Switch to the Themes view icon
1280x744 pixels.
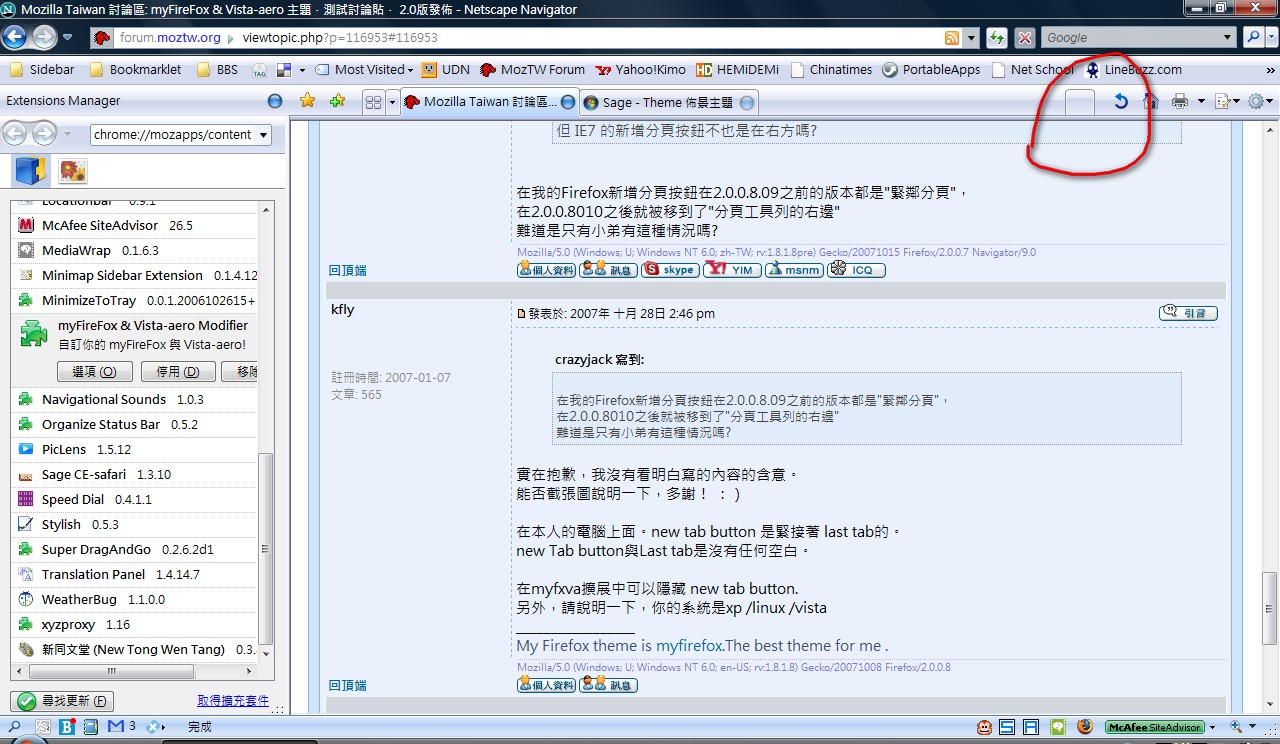pyautogui.click(x=72, y=171)
